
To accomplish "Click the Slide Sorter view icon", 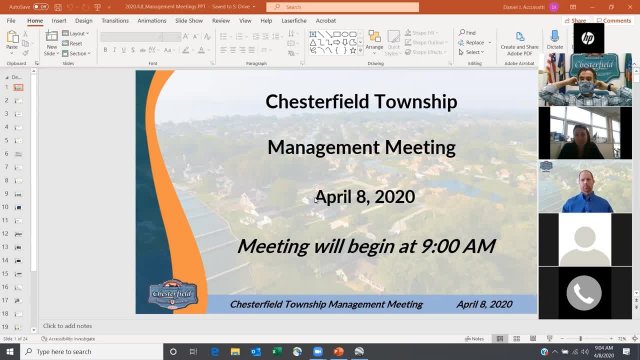I will pyautogui.click(x=516, y=339).
